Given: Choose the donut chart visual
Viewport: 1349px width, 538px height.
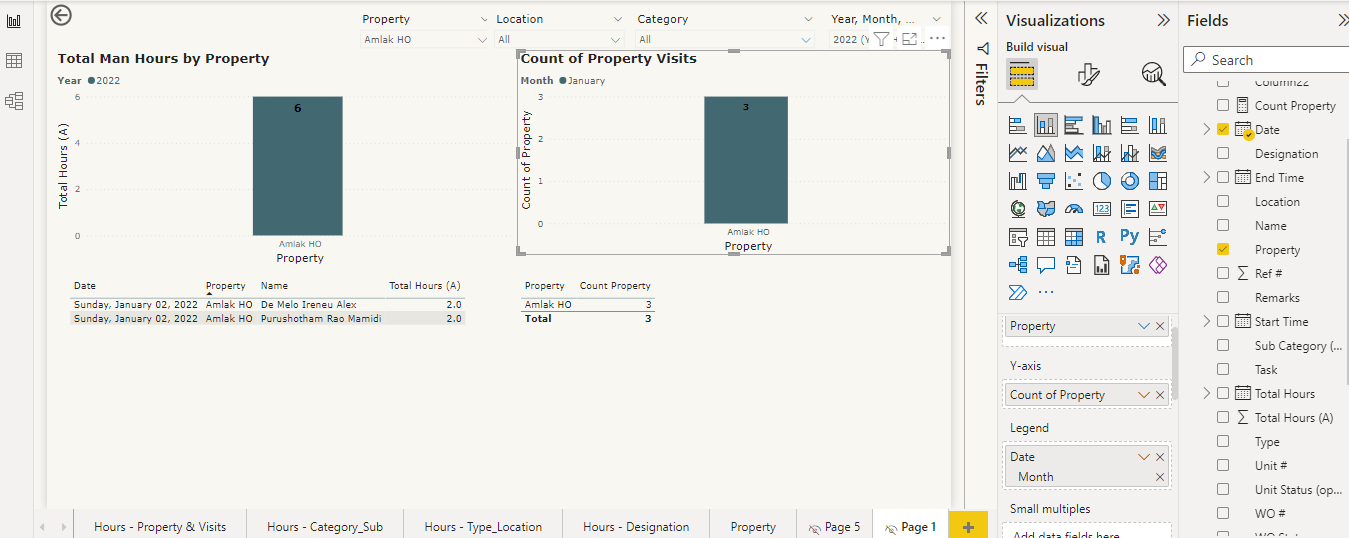Looking at the screenshot, I should pos(1130,181).
